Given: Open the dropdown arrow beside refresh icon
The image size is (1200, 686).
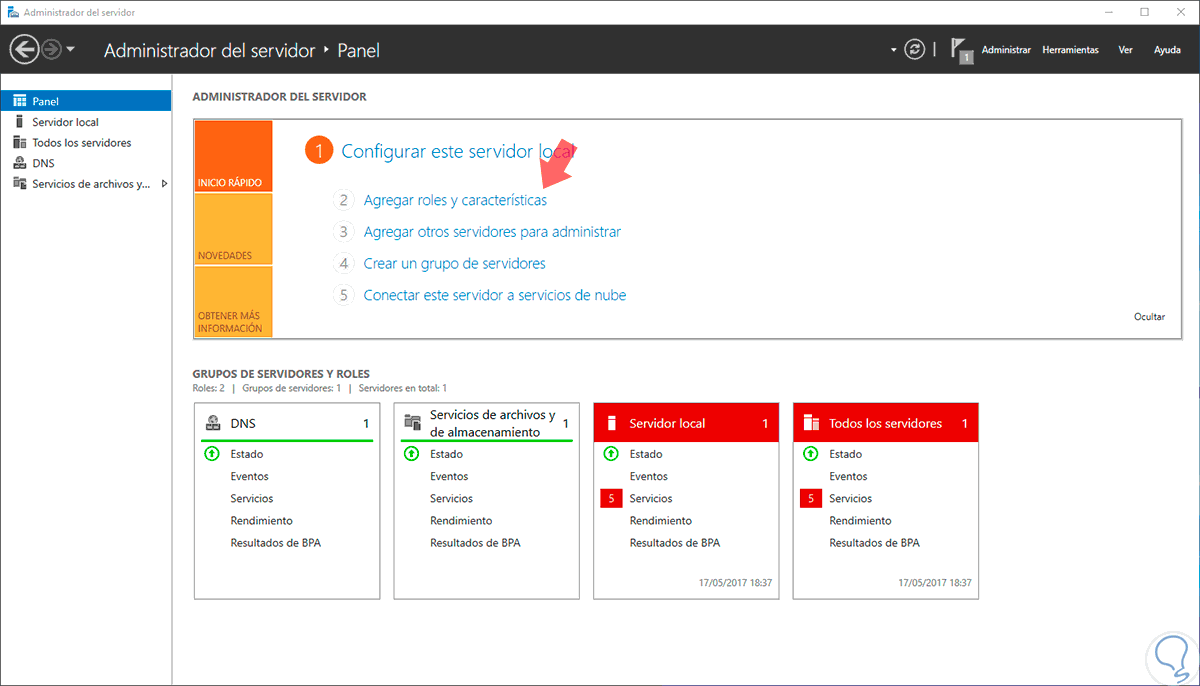Looking at the screenshot, I should coord(894,50).
